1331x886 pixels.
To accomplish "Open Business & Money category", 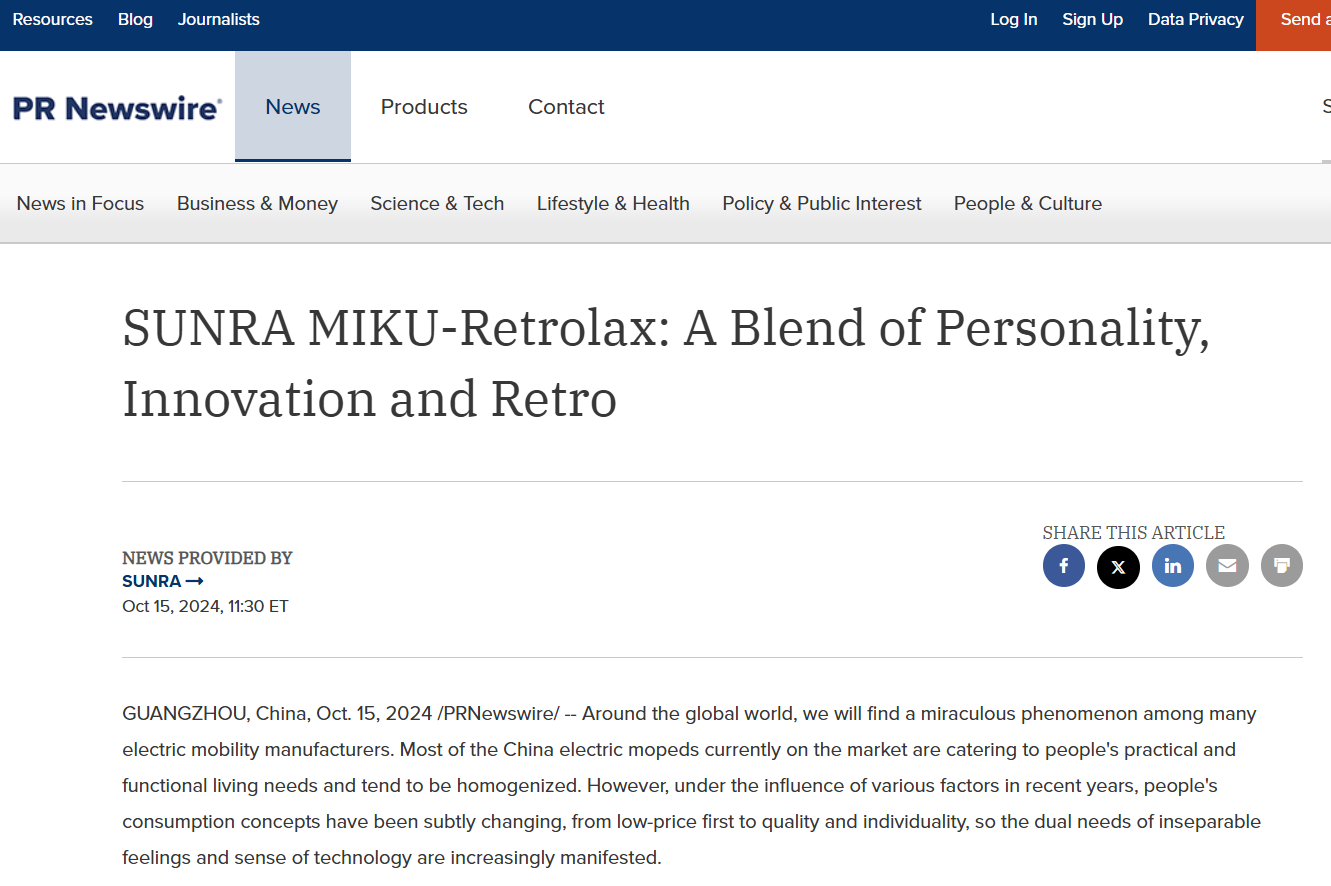I will click(257, 204).
